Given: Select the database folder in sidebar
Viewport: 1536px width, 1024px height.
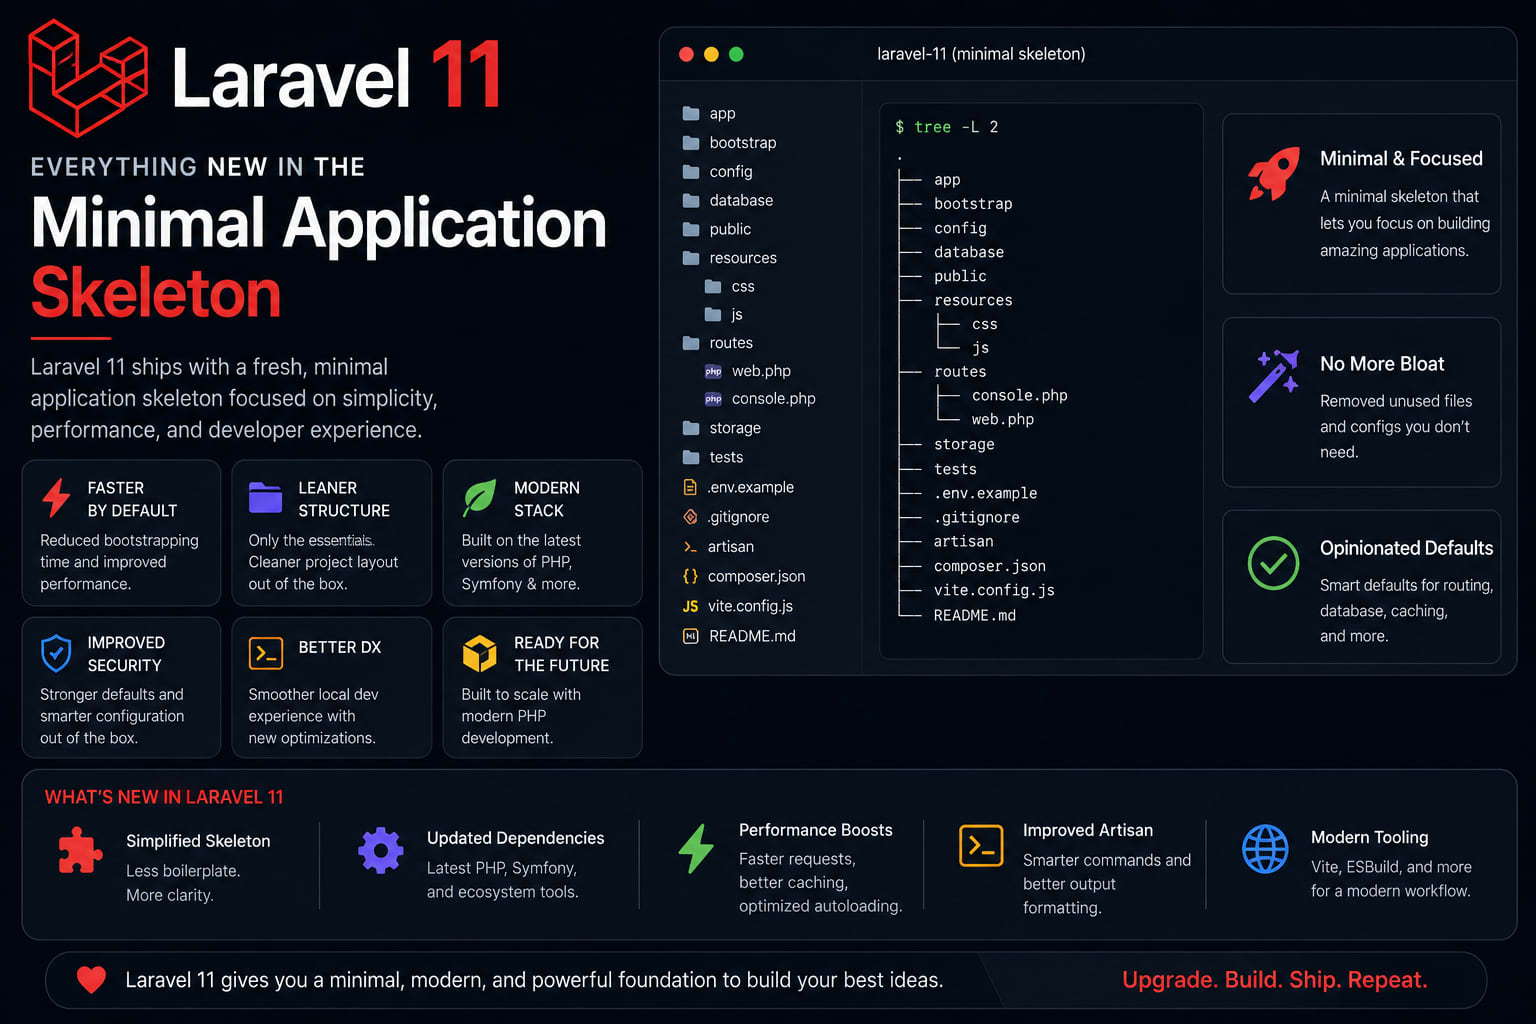Looking at the screenshot, I should tap(727, 201).
